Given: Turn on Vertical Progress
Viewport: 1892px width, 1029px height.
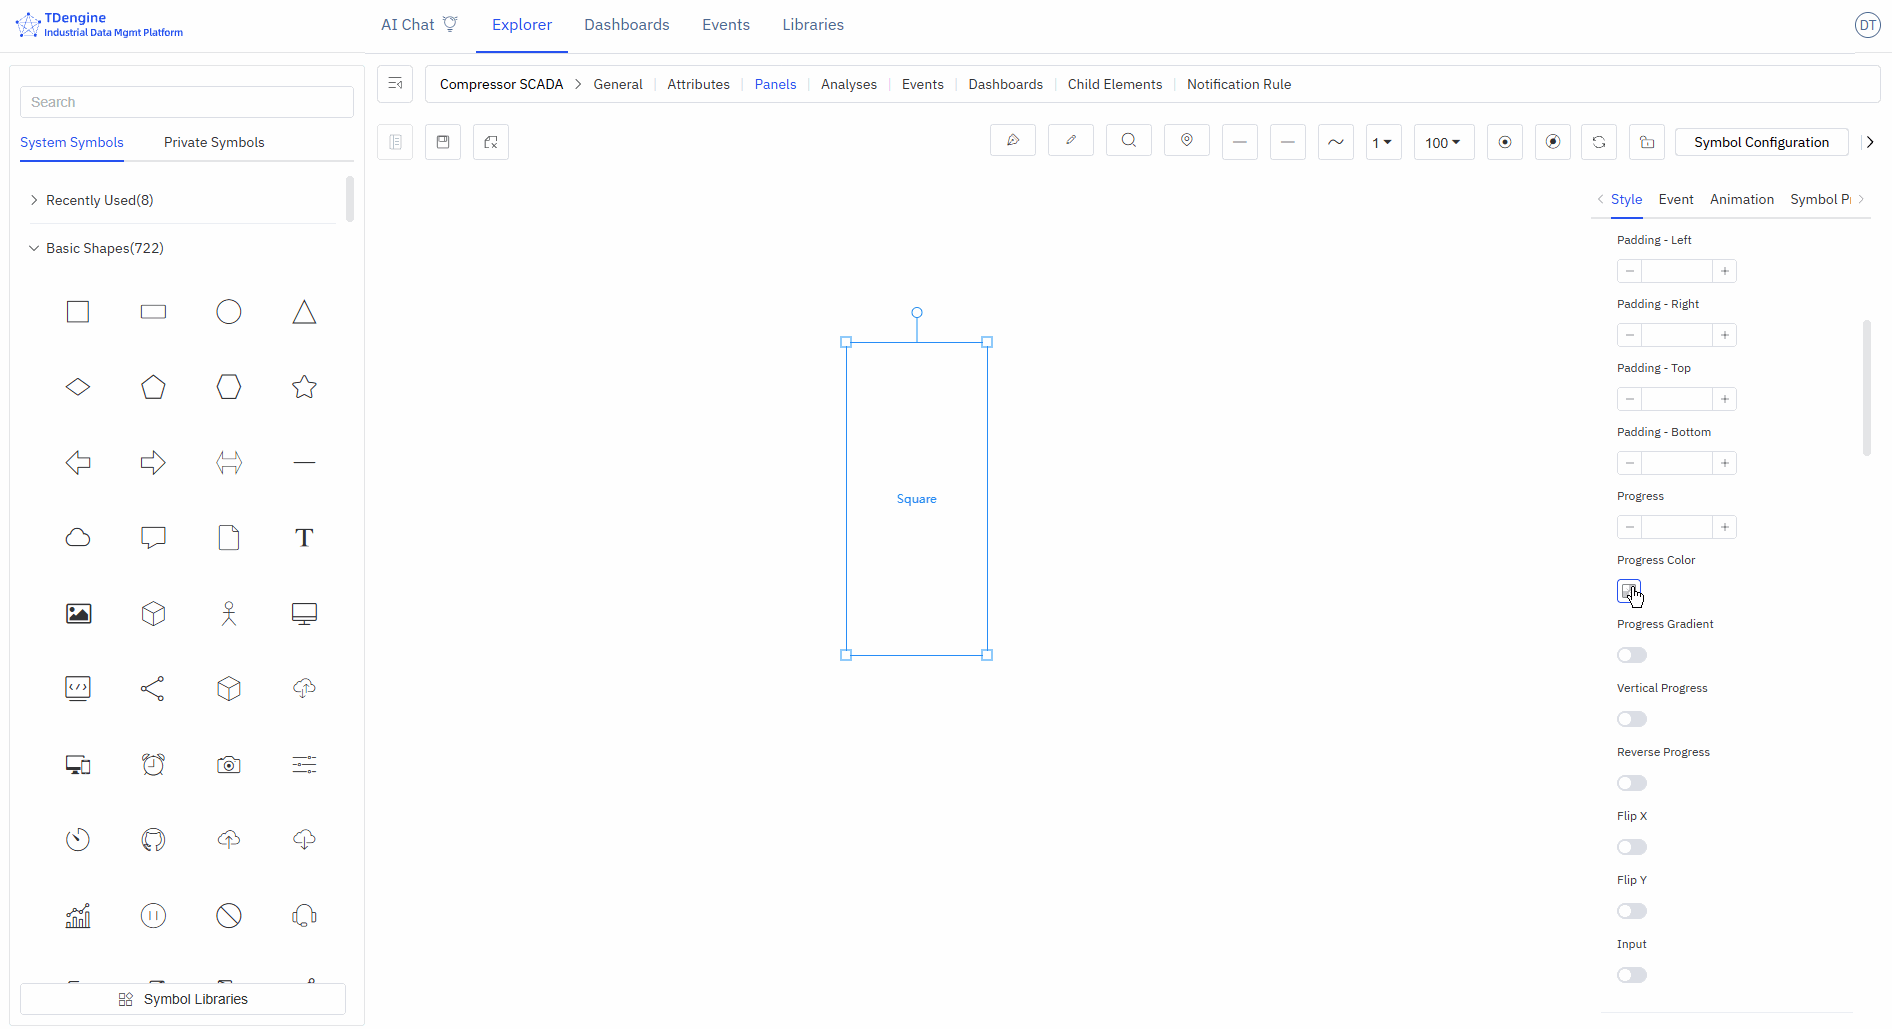Looking at the screenshot, I should pyautogui.click(x=1631, y=719).
